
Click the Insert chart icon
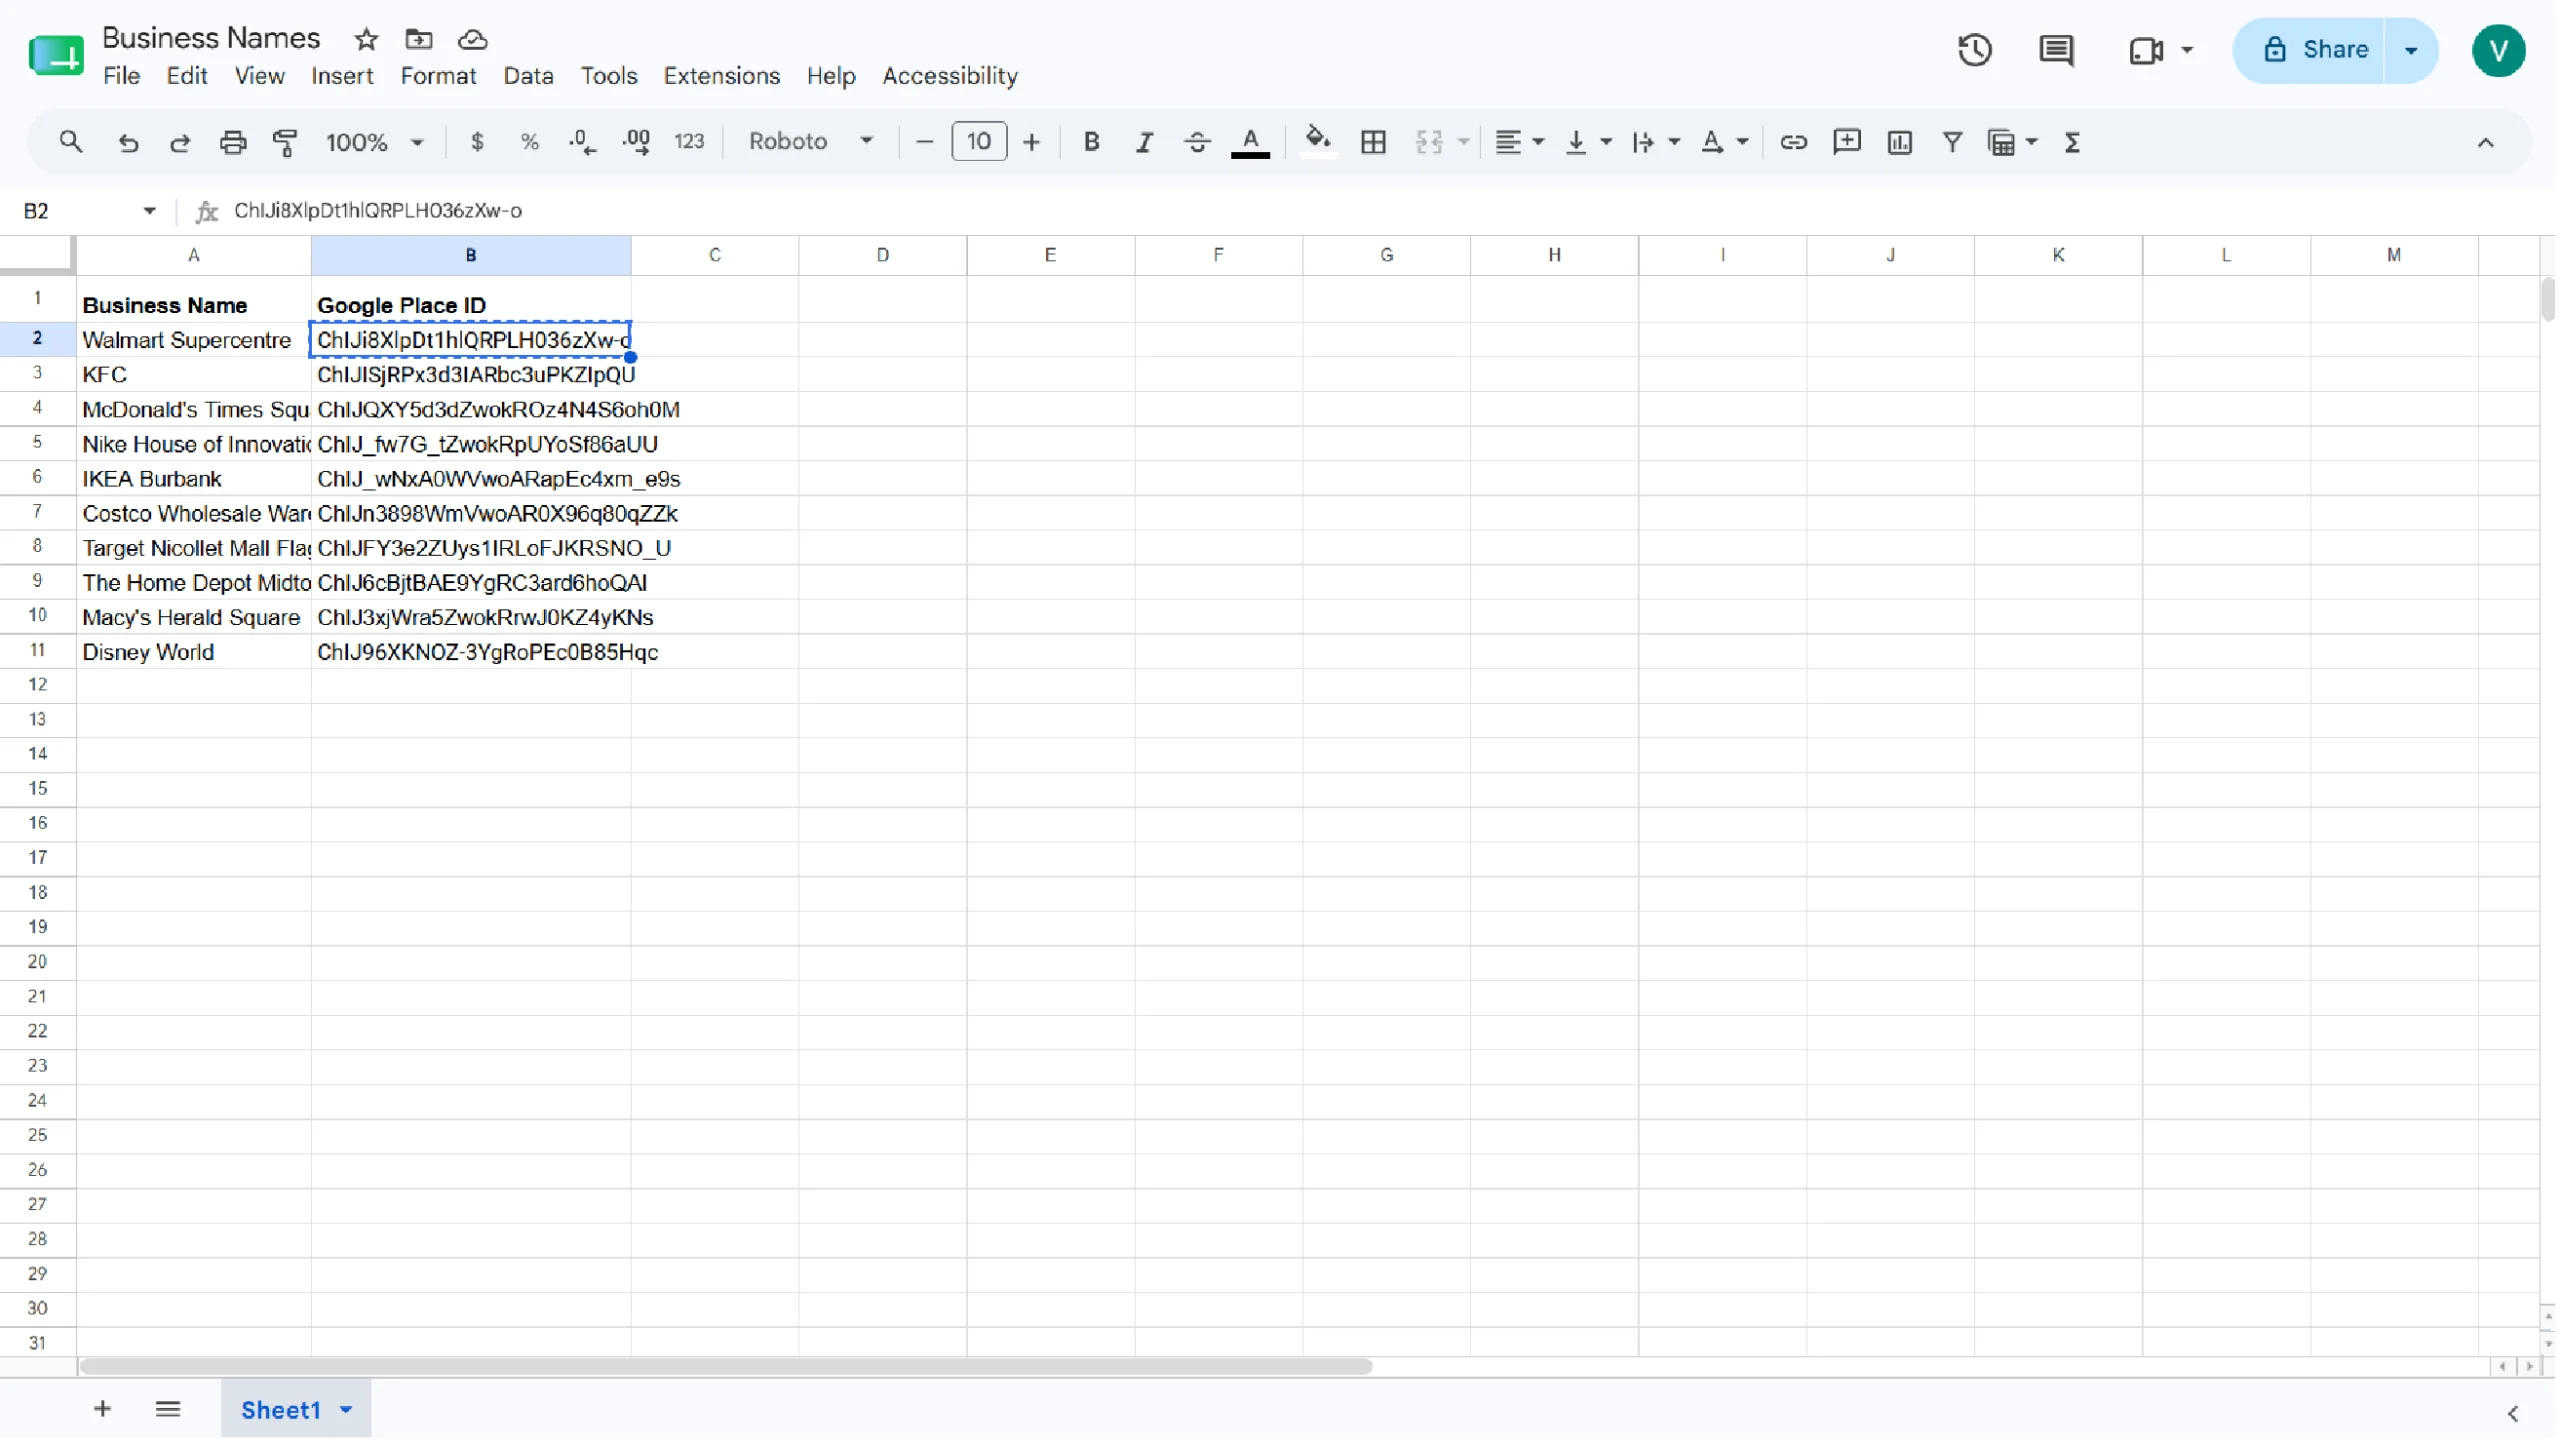click(x=1900, y=142)
